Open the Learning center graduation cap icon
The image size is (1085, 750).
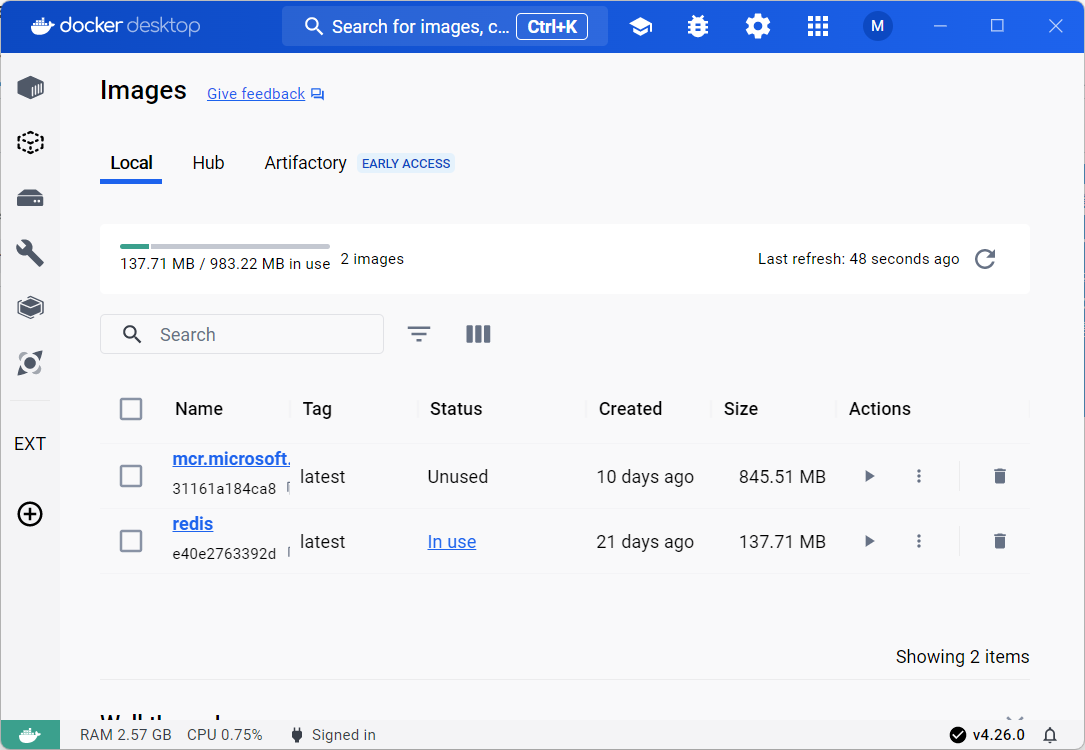coord(639,26)
